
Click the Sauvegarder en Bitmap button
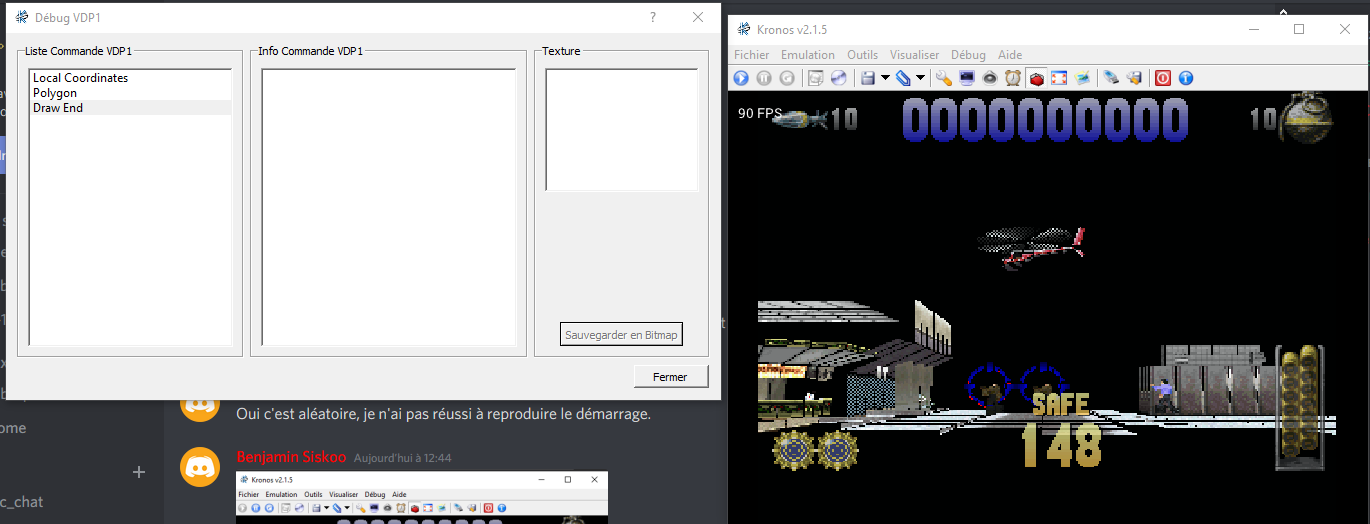coord(621,335)
